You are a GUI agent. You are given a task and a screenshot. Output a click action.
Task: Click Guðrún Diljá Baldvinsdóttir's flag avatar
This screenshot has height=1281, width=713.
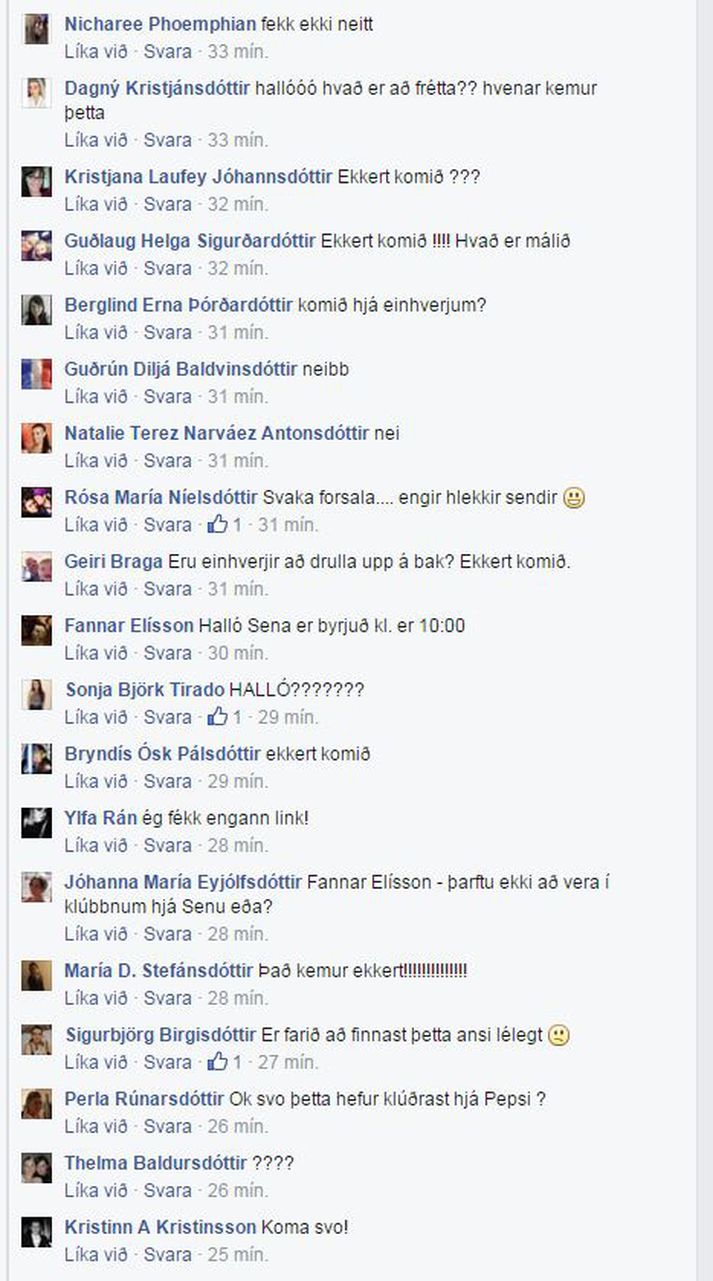point(37,374)
